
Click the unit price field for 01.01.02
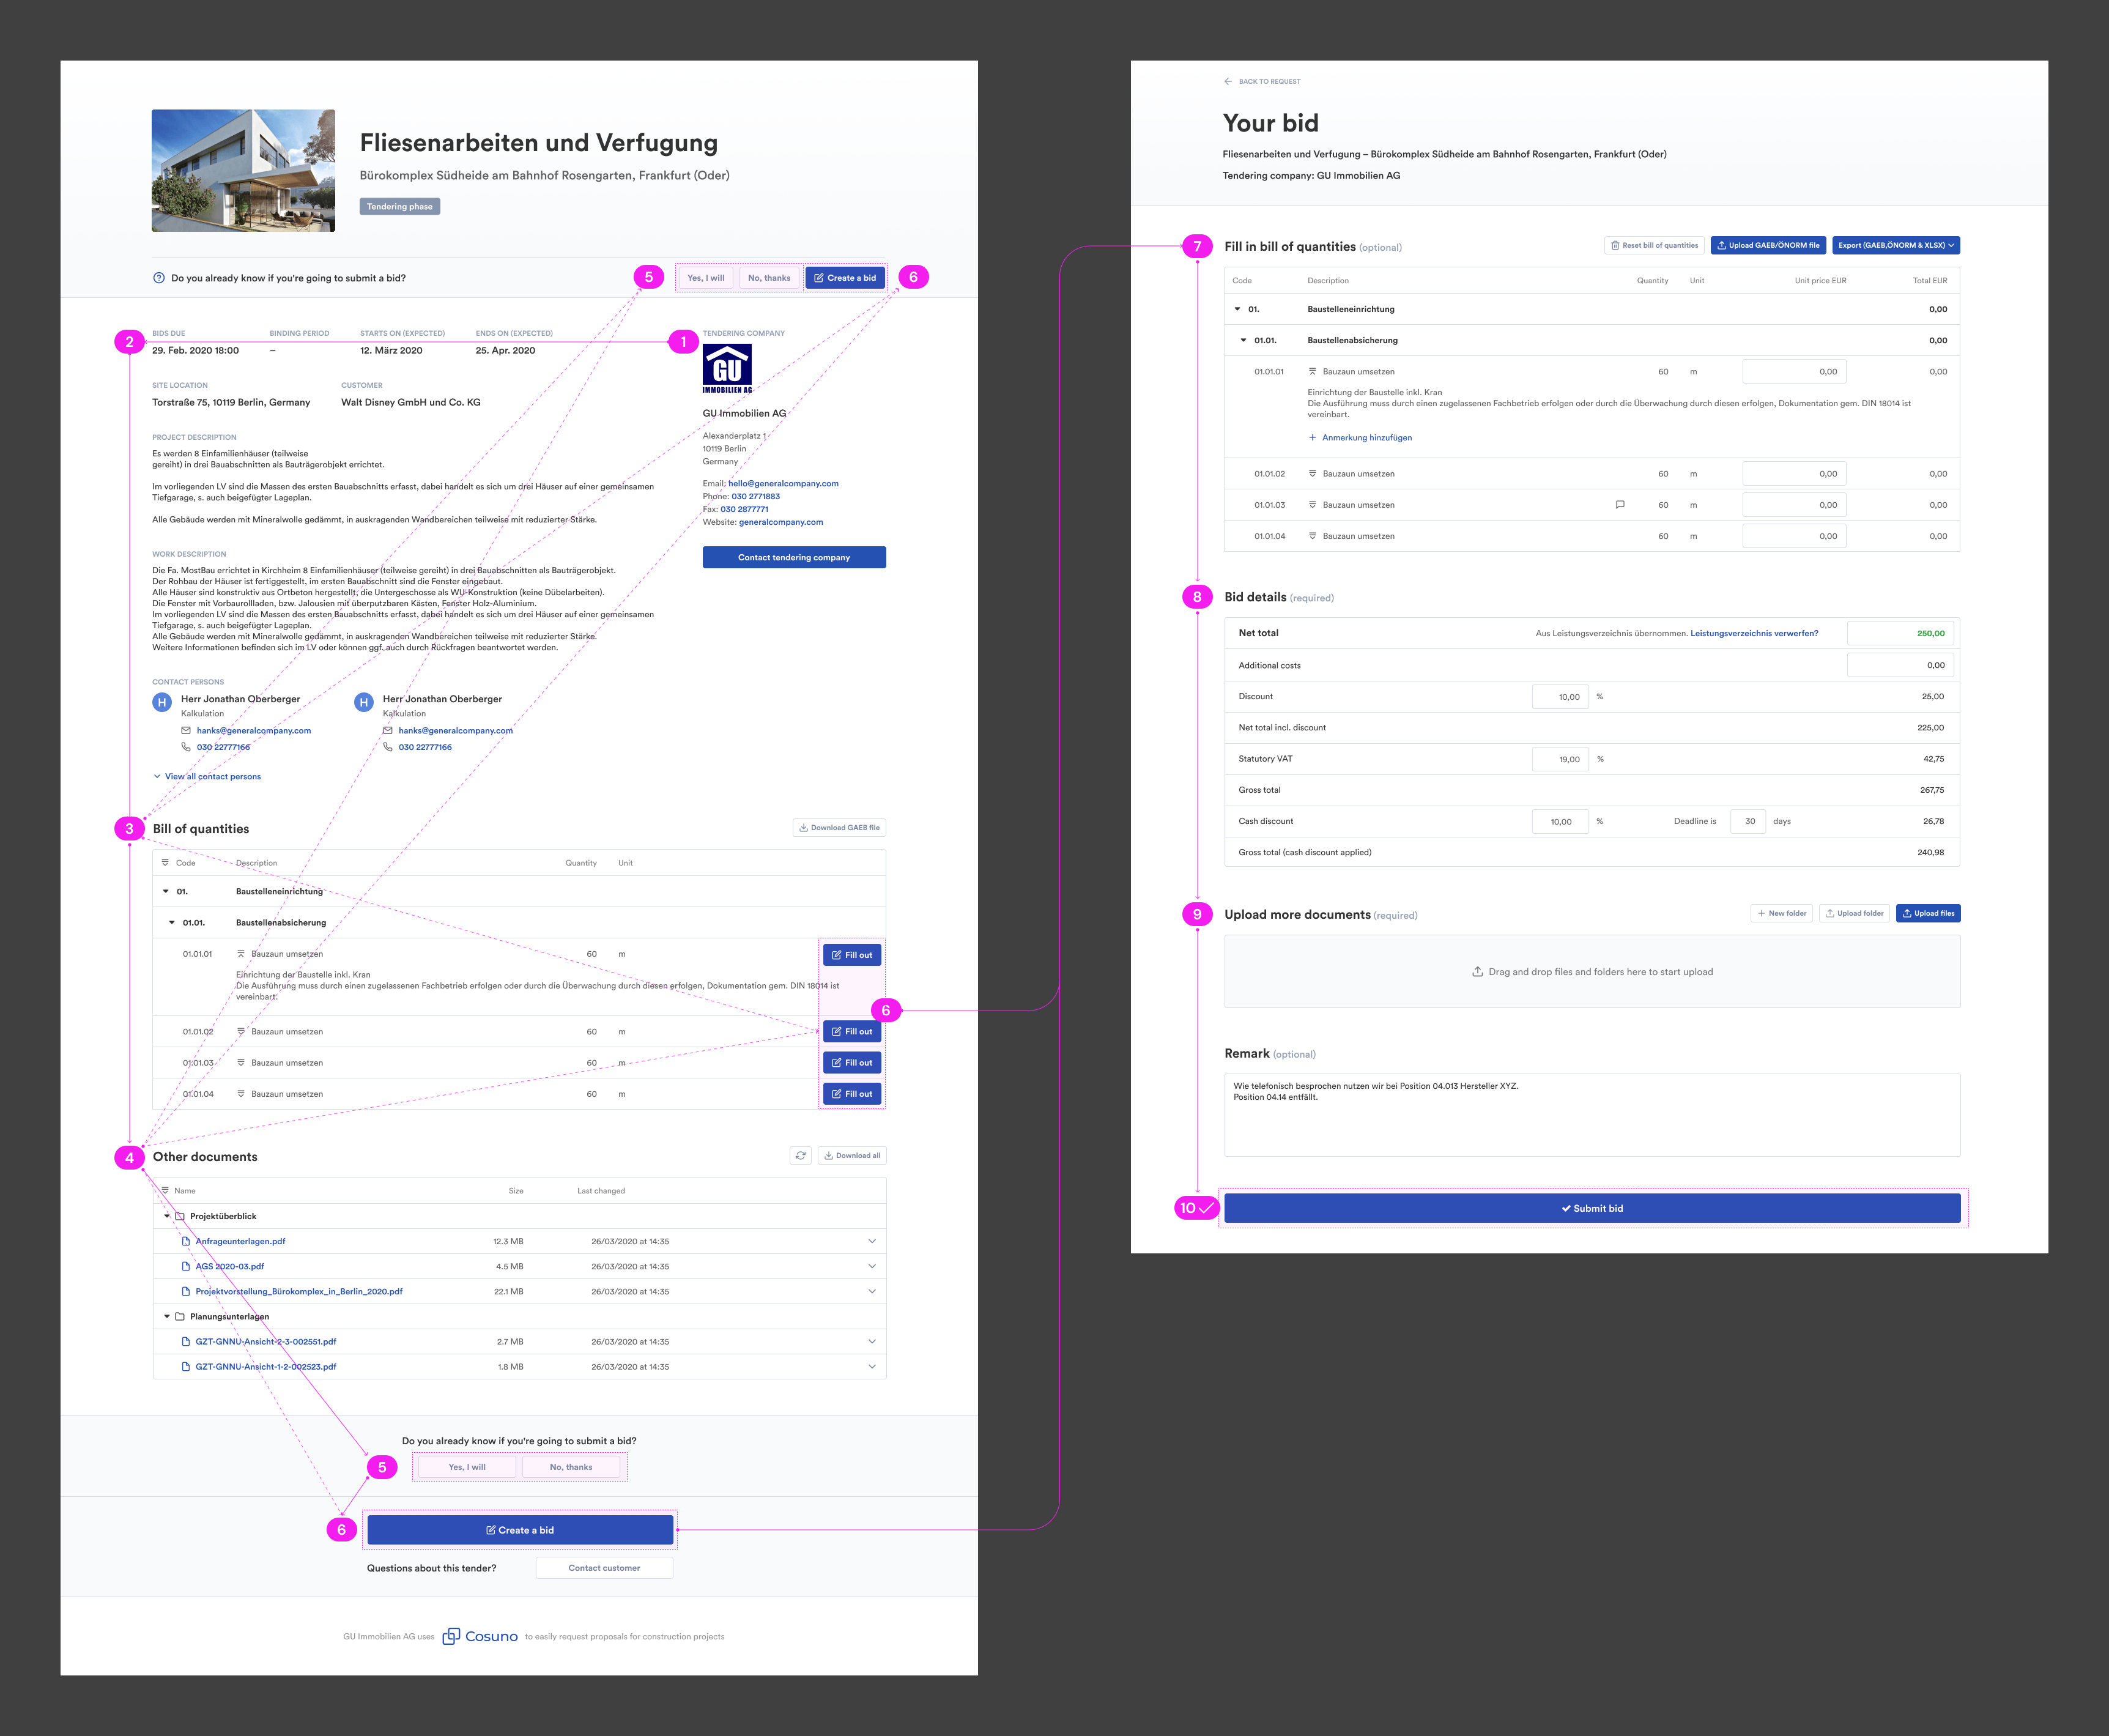coord(1793,473)
